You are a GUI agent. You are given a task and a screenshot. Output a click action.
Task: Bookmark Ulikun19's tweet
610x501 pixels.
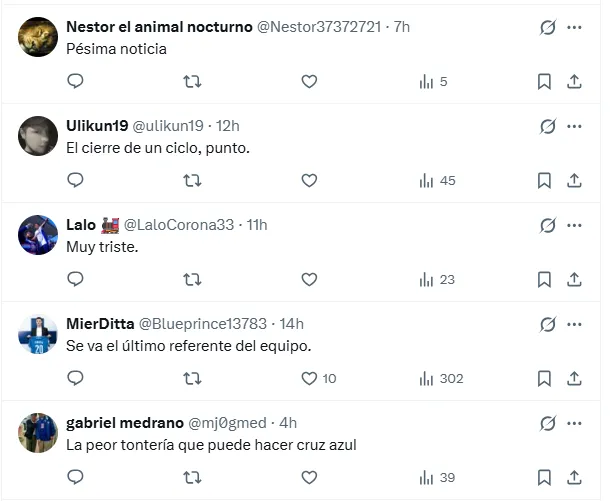point(544,181)
